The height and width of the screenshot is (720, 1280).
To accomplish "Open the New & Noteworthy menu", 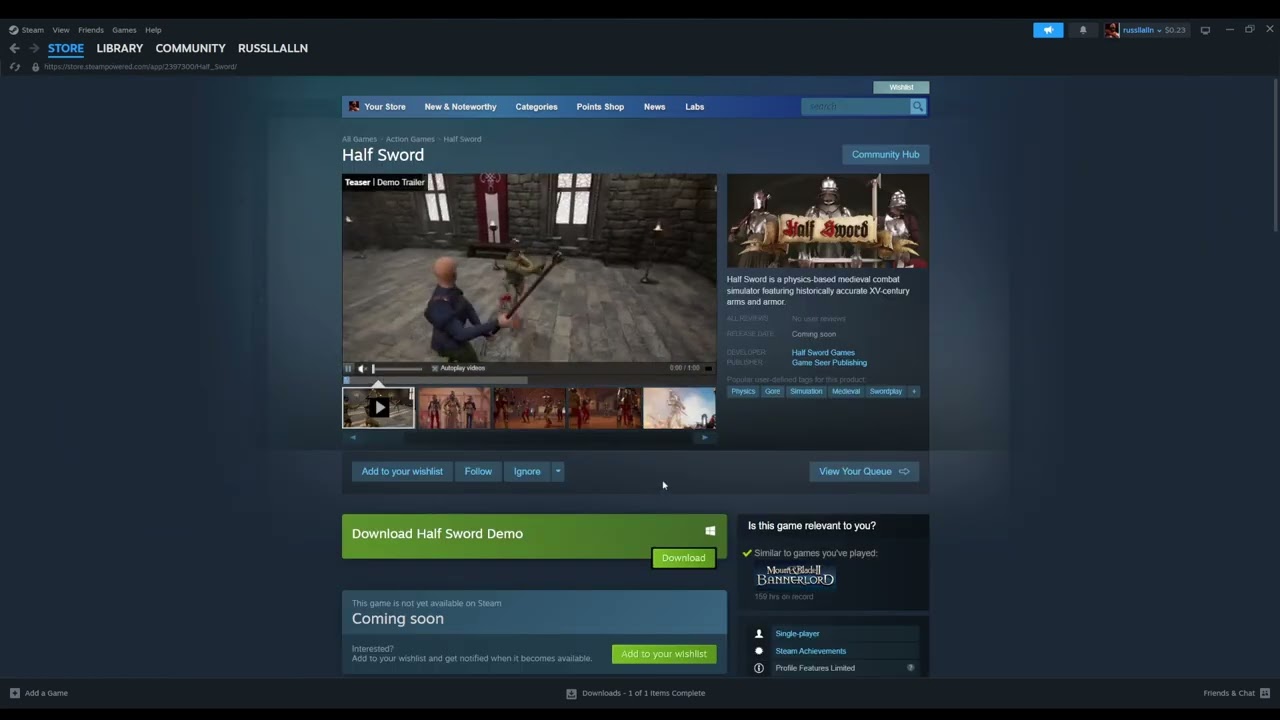I will point(460,106).
